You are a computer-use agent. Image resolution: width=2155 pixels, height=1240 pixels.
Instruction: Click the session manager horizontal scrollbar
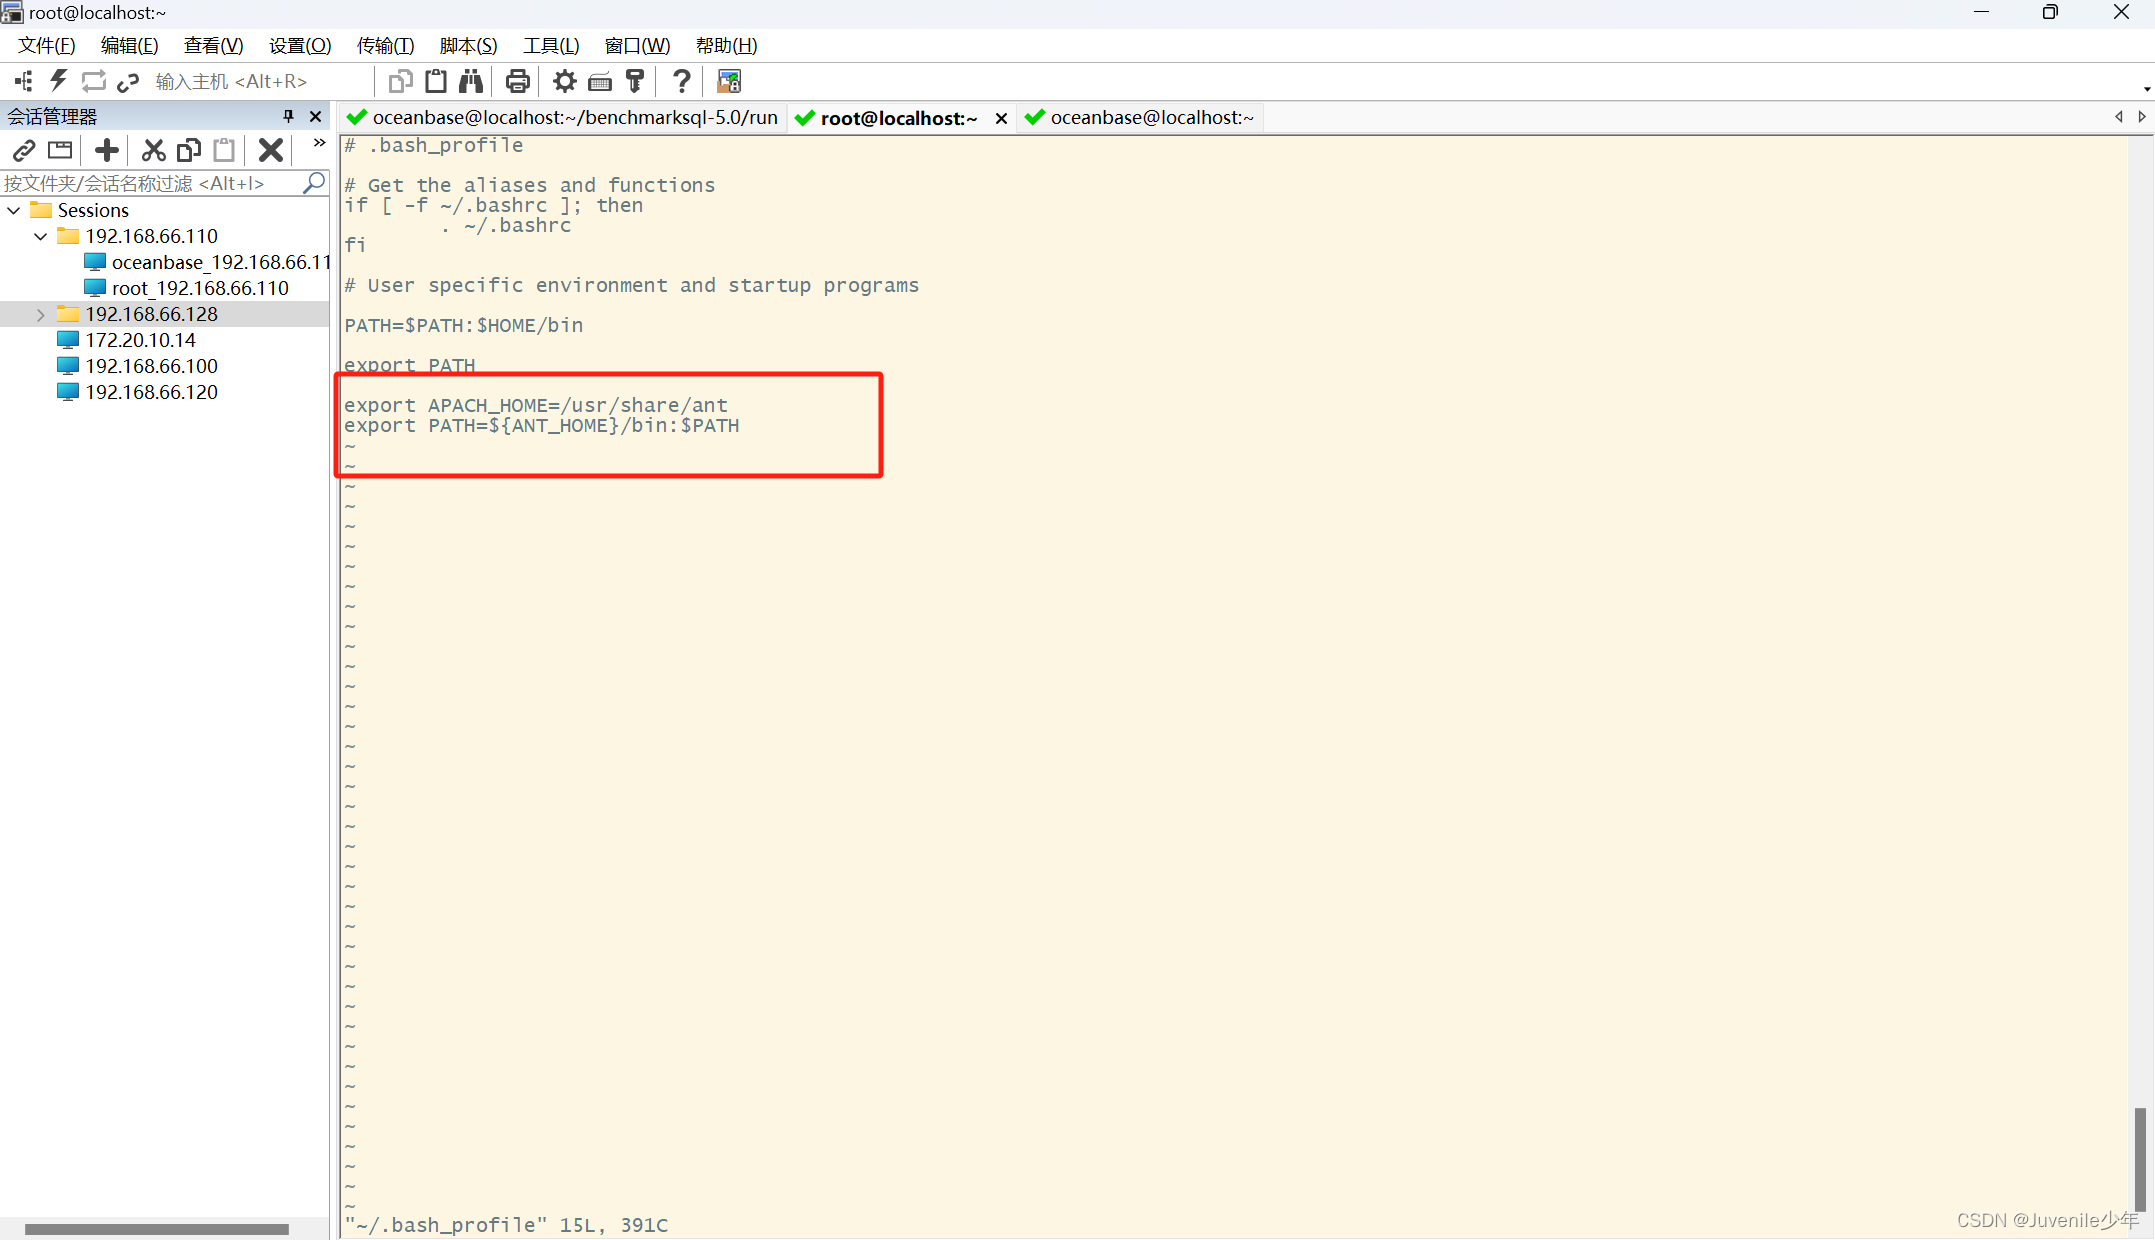coord(157,1229)
